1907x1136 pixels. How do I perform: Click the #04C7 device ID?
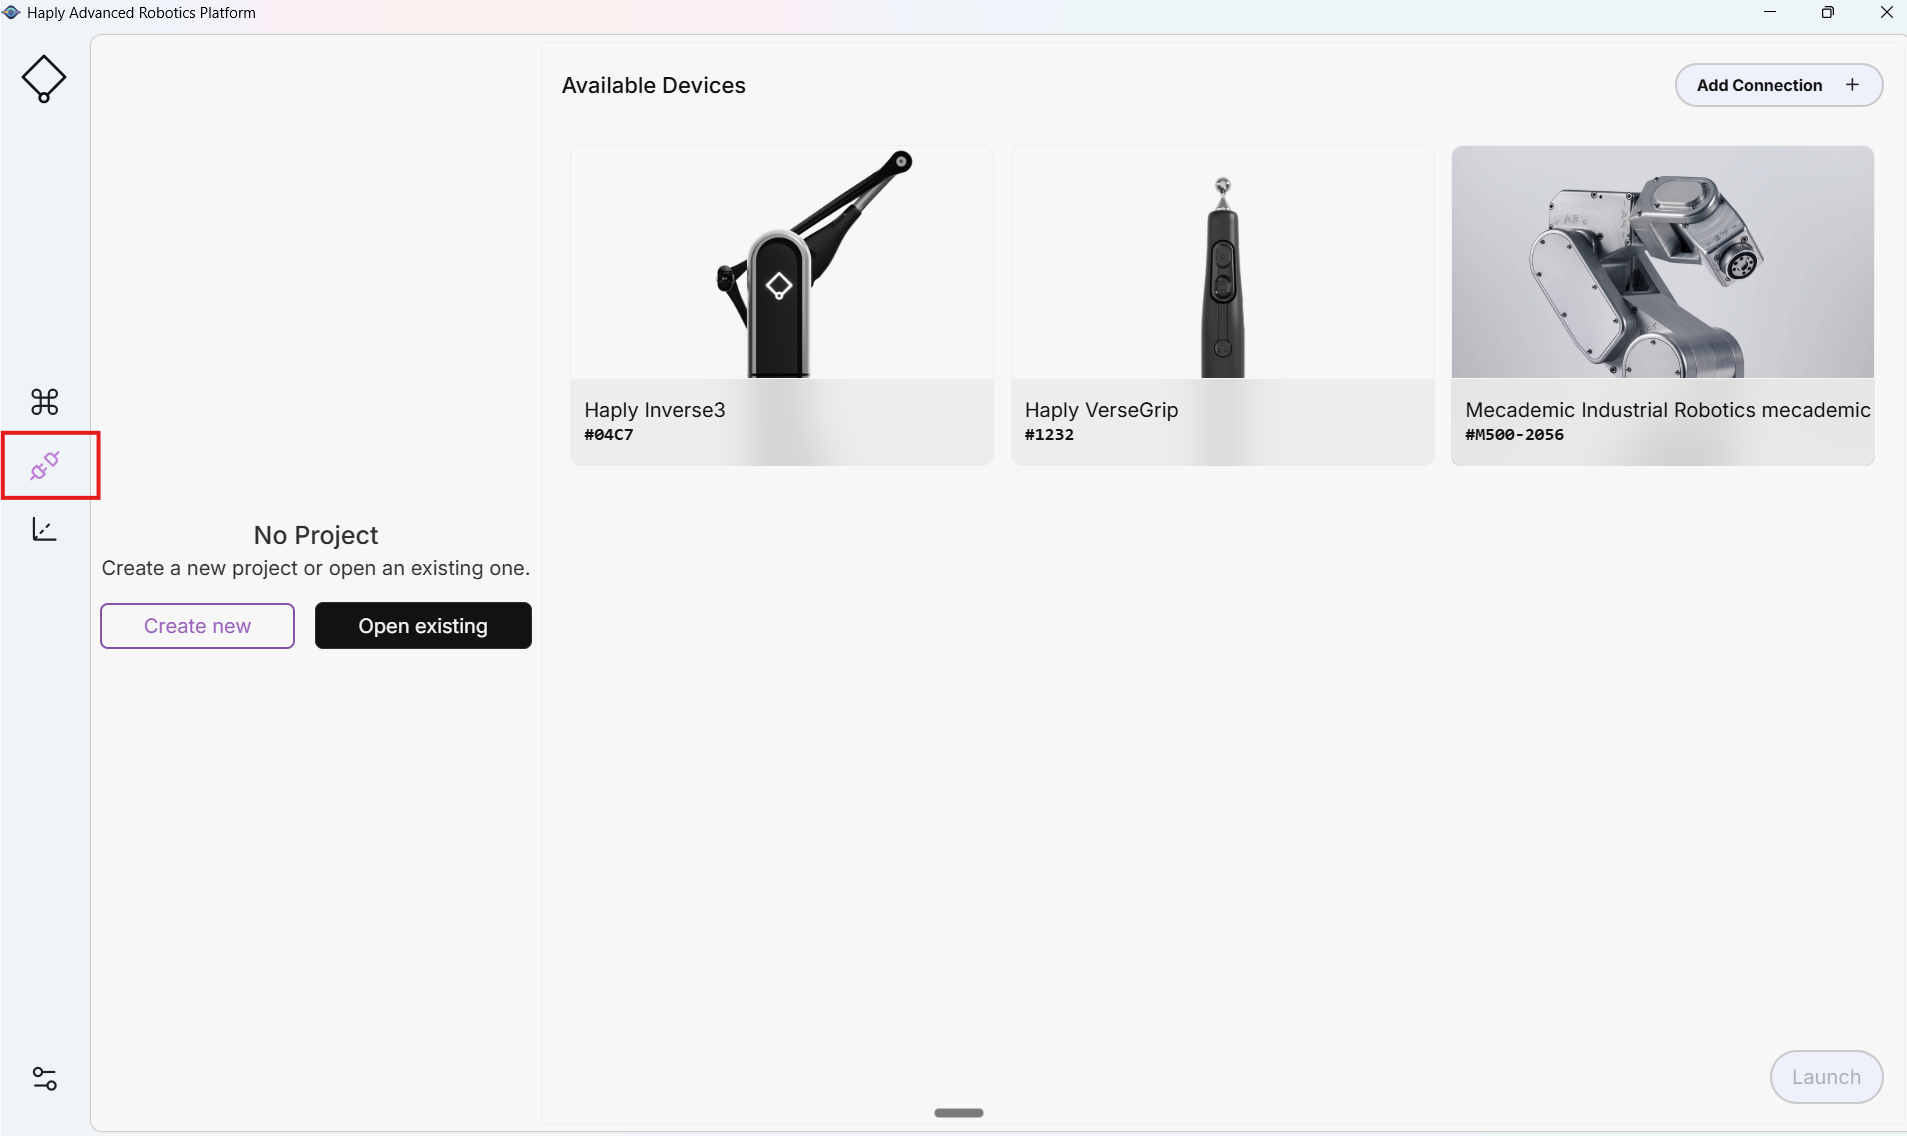(609, 435)
